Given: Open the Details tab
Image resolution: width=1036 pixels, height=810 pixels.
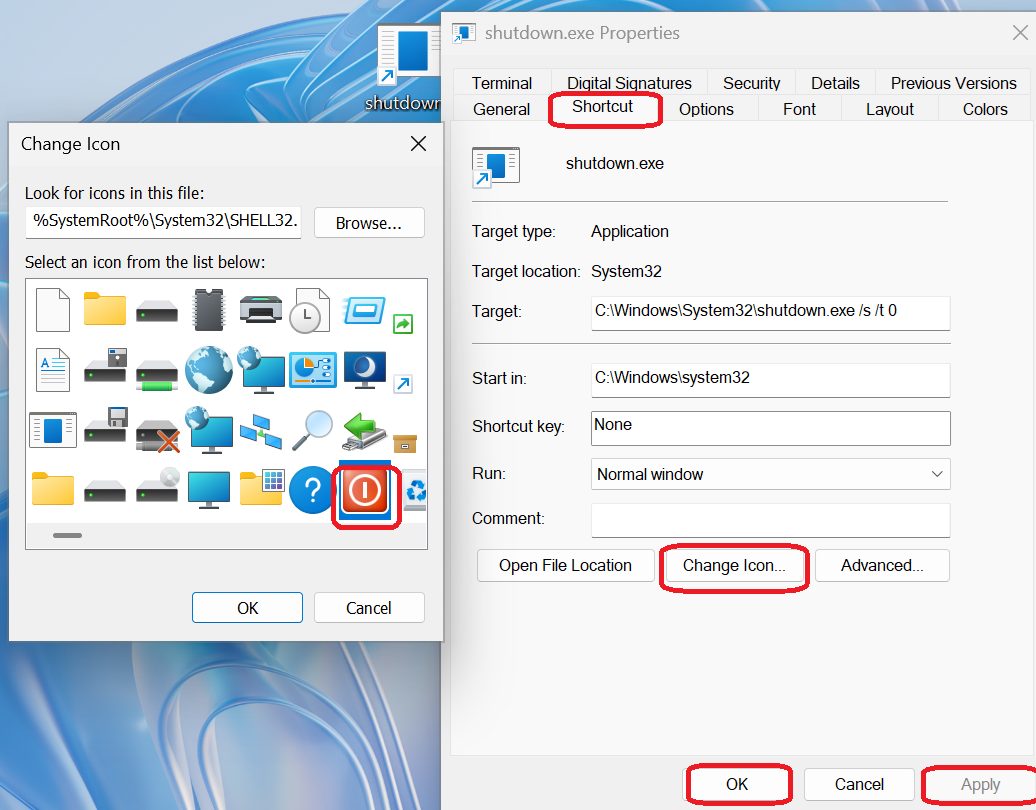Looking at the screenshot, I should pos(835,83).
